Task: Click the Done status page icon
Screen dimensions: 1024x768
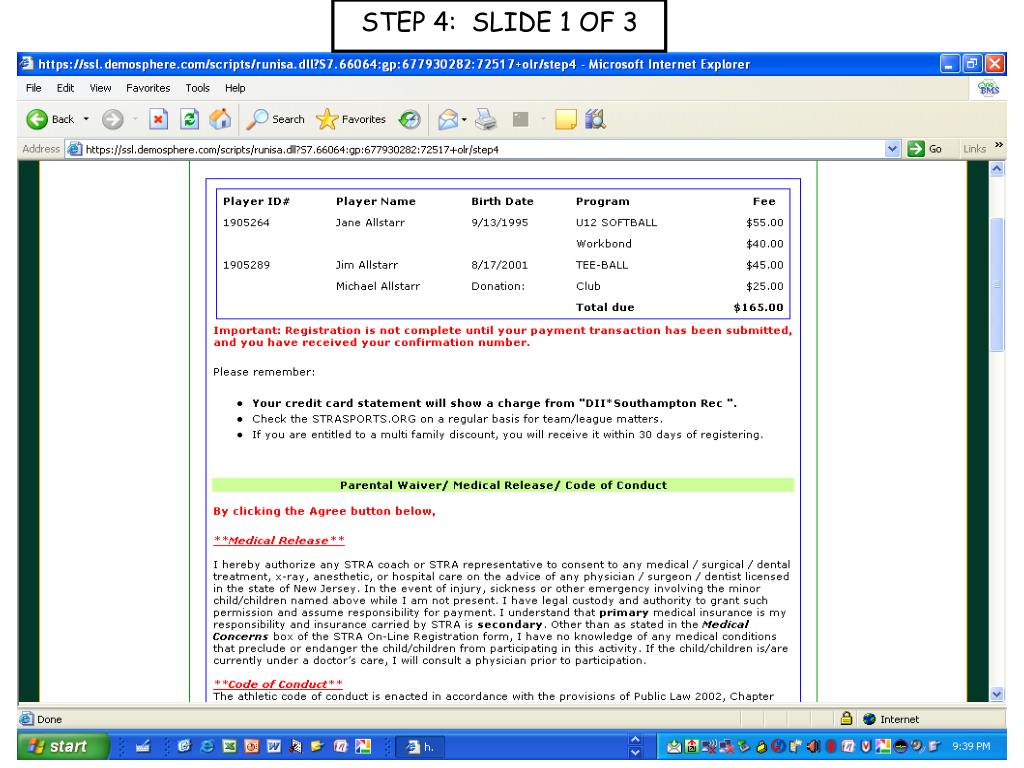Action: [26, 719]
